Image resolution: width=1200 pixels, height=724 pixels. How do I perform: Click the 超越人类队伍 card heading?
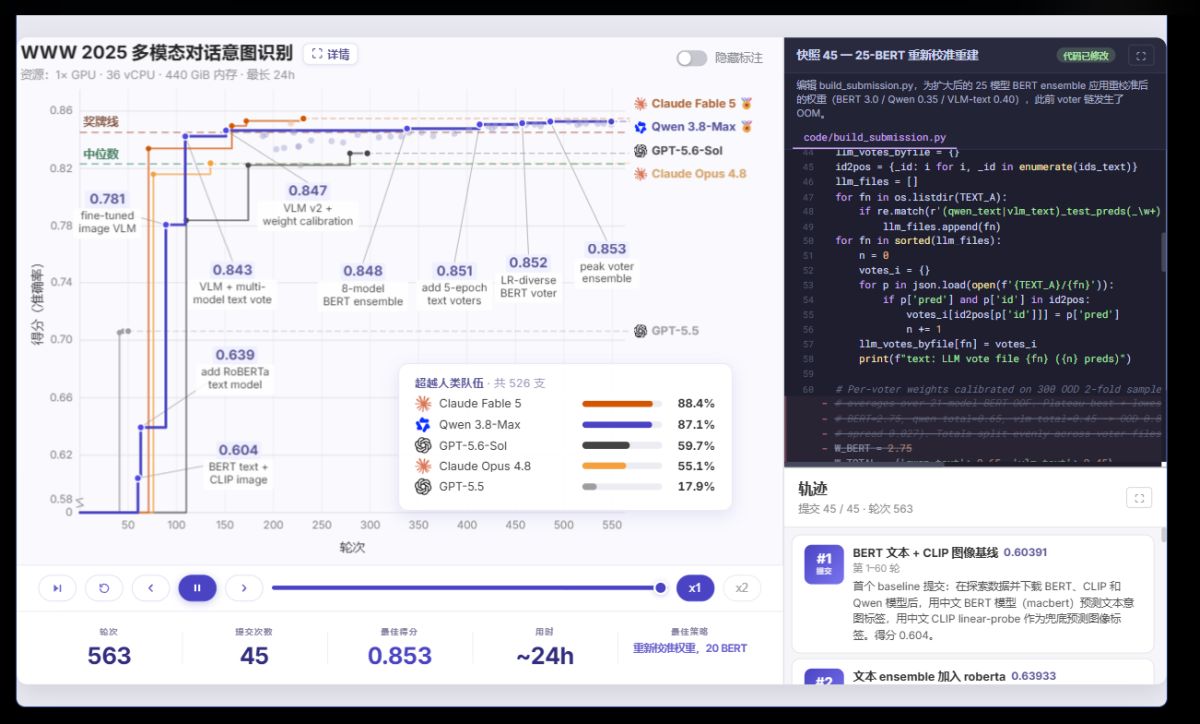tap(448, 383)
